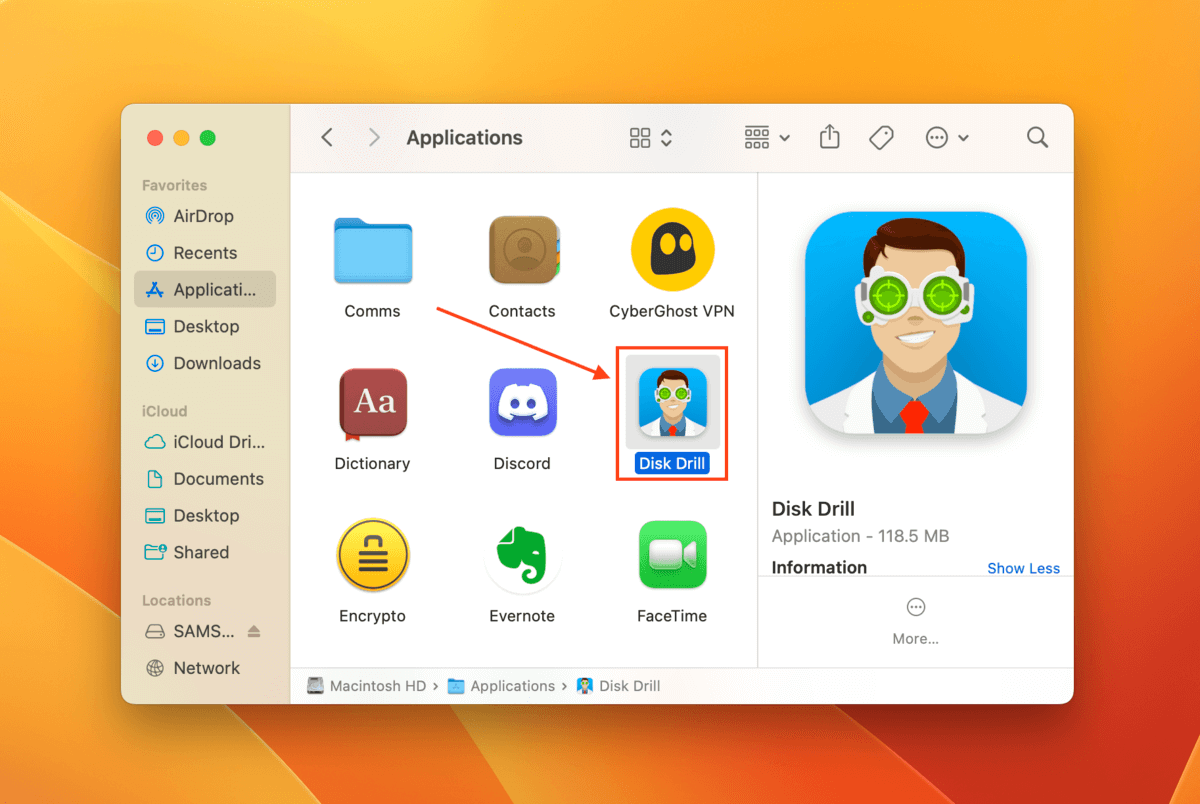Select the Disk Drill app icon
The width and height of the screenshot is (1200, 804).
[672, 402]
